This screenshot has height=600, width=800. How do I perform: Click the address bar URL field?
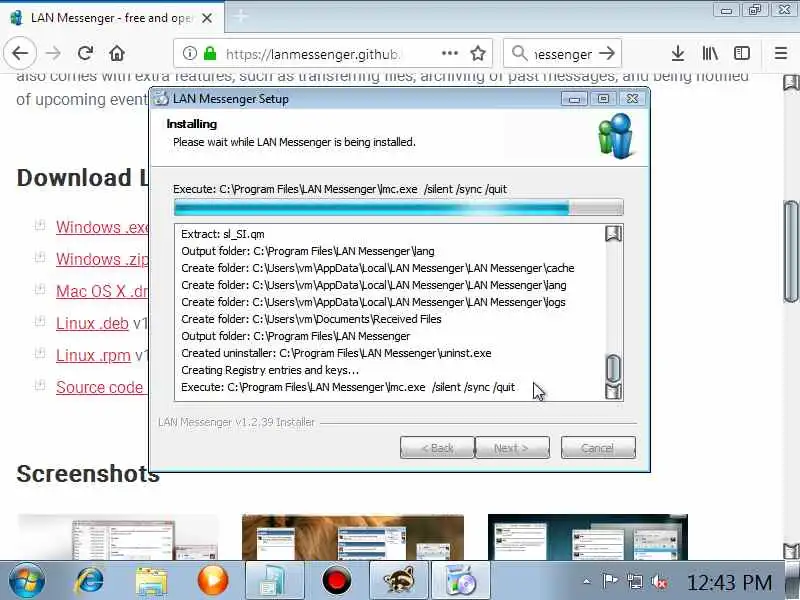point(313,54)
